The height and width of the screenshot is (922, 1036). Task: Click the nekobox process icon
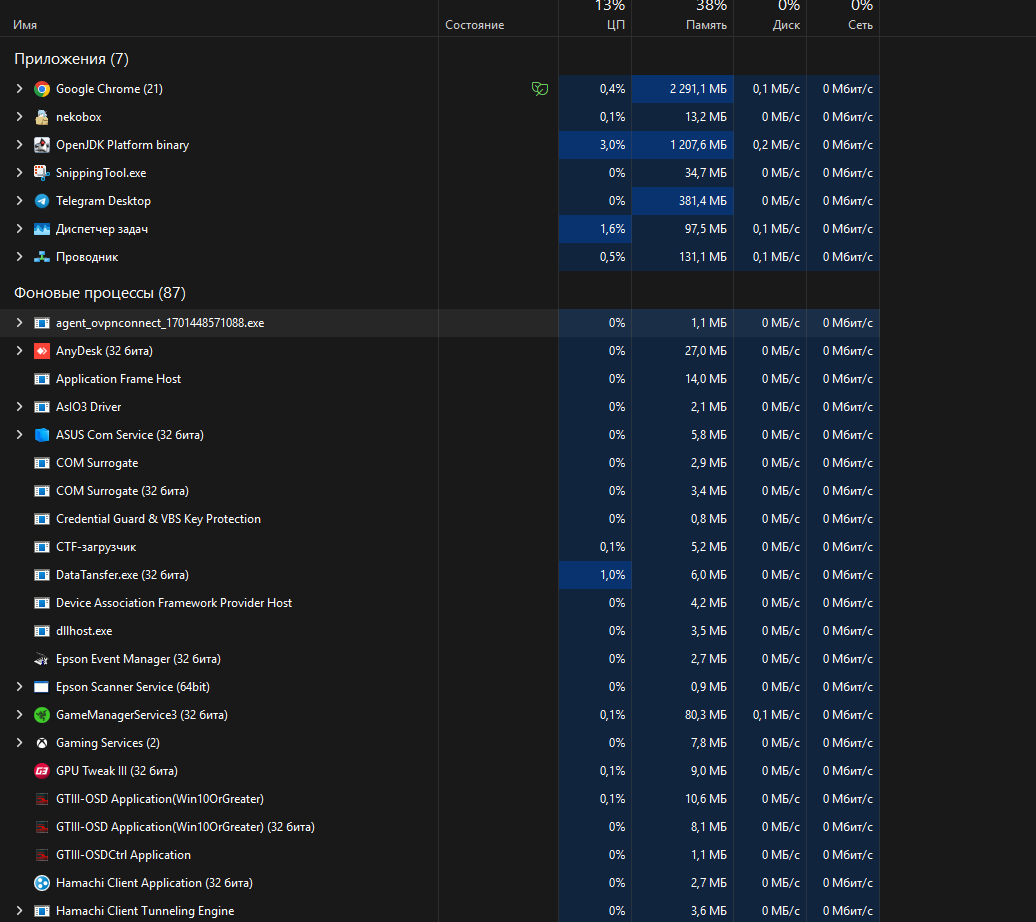tap(42, 117)
